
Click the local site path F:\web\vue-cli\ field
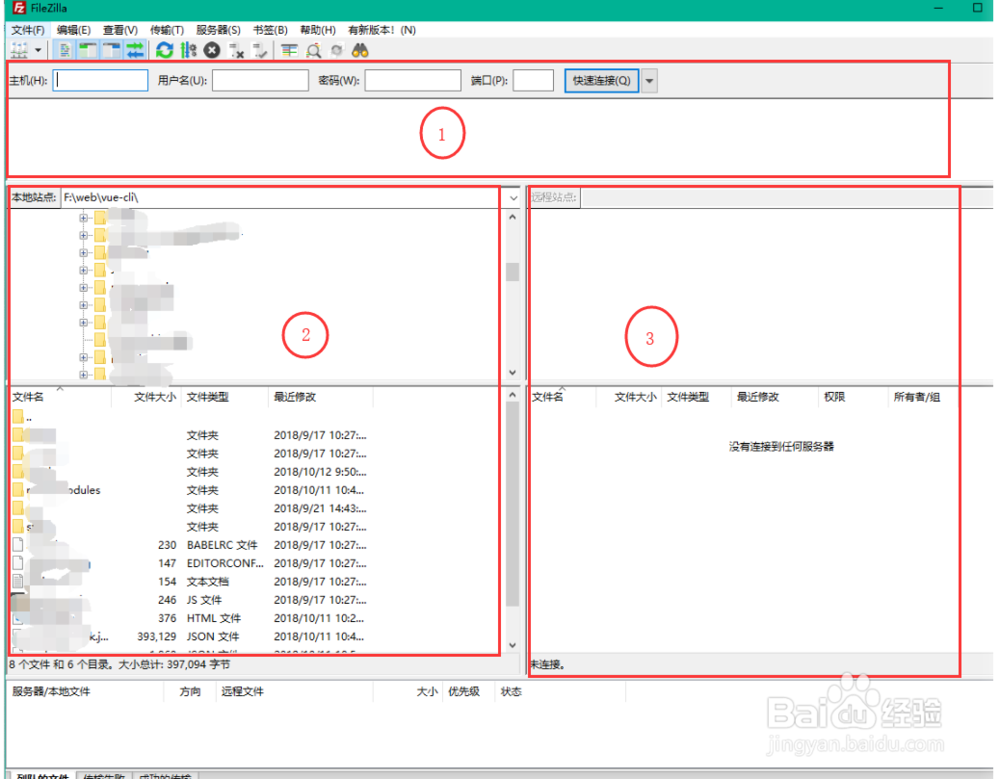(283, 198)
